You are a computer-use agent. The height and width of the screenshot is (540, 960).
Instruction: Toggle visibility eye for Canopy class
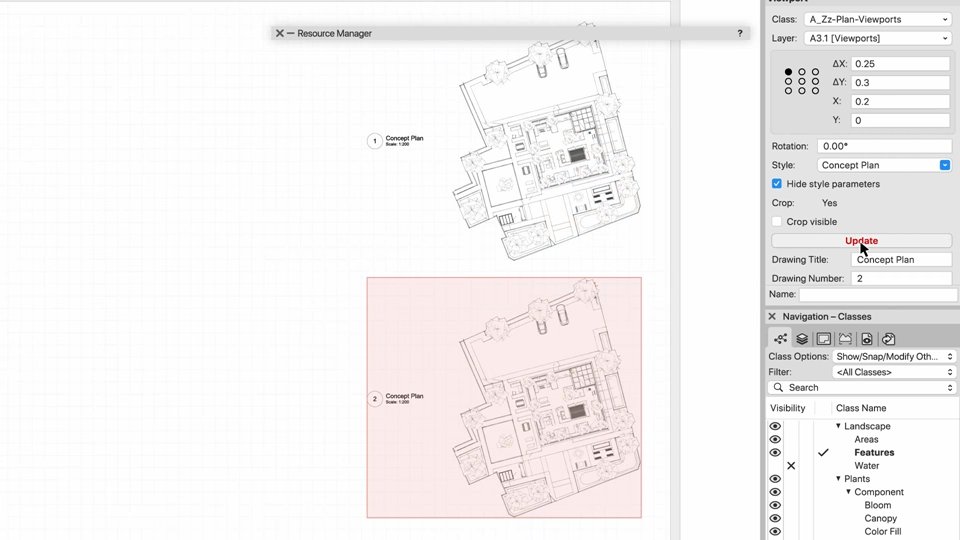pyautogui.click(x=775, y=519)
